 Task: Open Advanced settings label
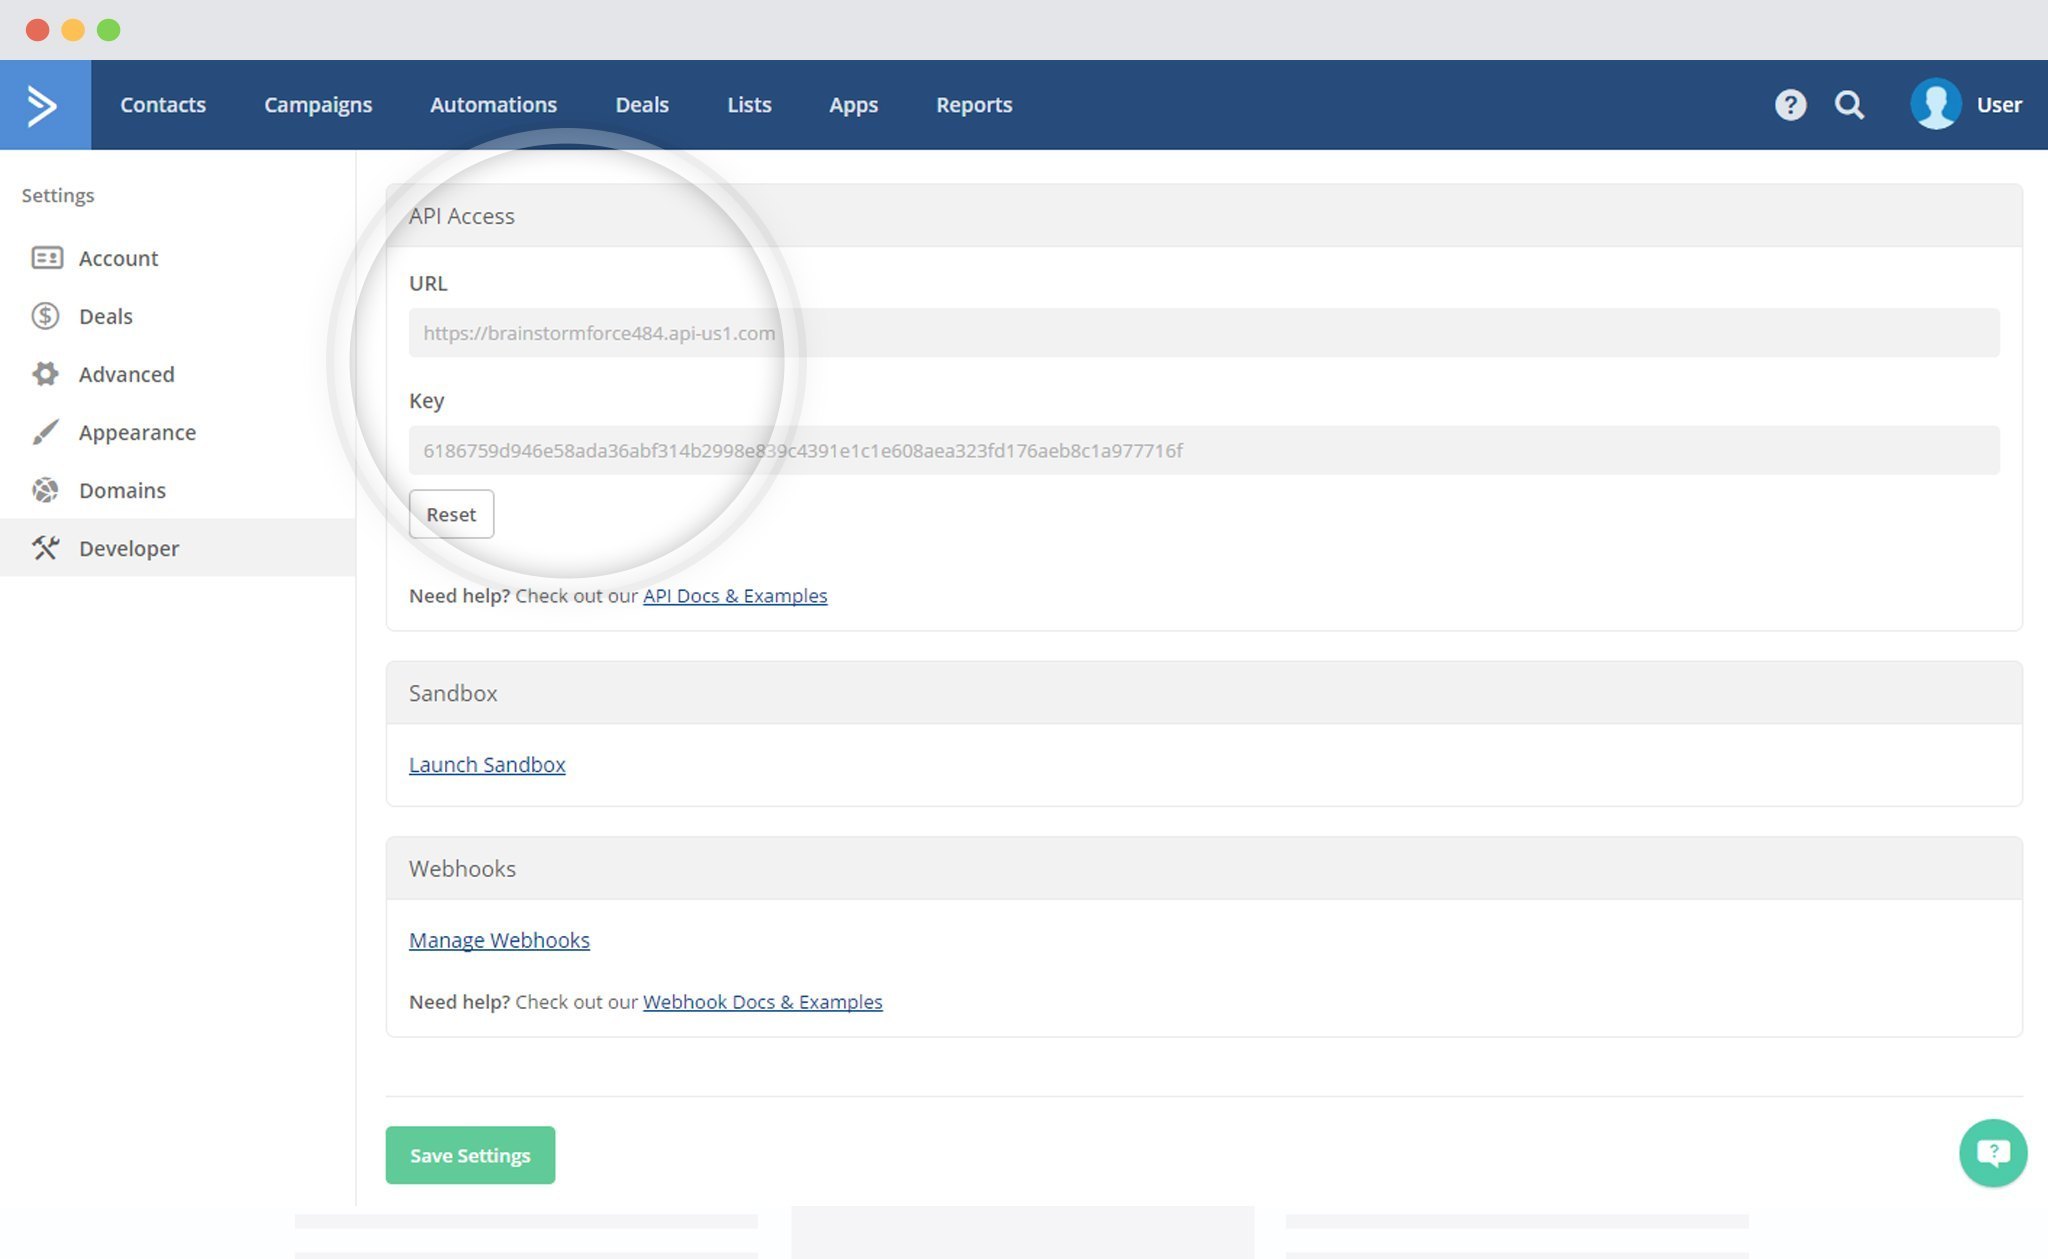point(127,374)
